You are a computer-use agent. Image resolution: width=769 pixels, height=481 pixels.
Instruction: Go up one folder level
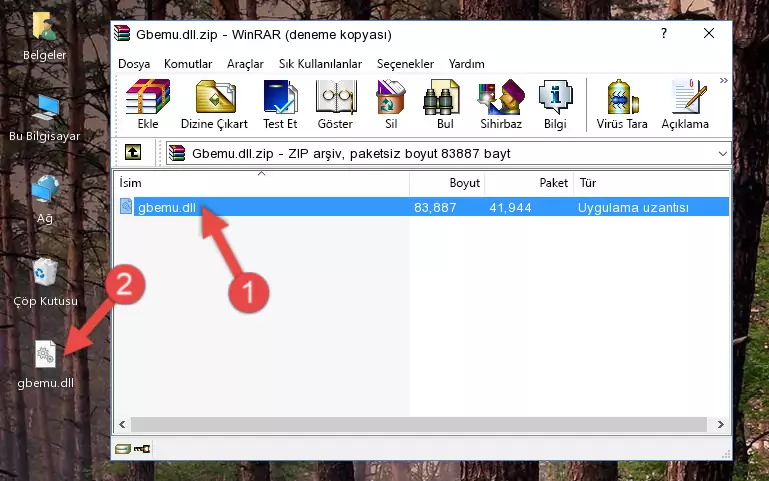click(133, 152)
